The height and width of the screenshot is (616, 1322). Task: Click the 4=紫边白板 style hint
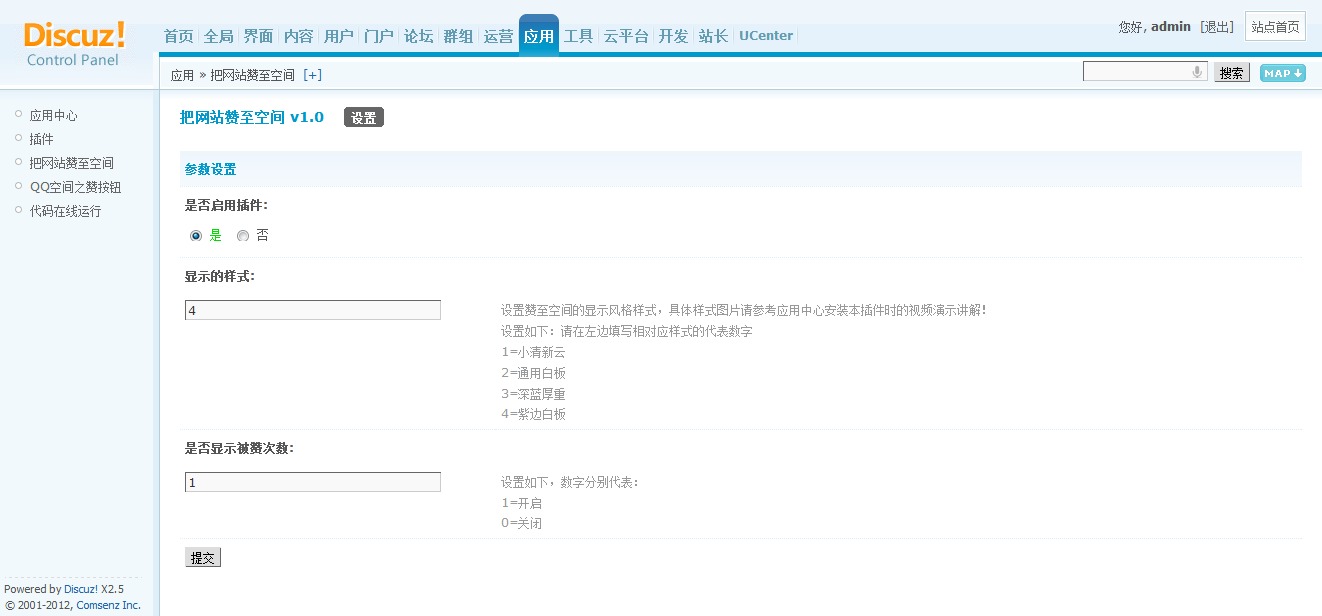click(533, 414)
